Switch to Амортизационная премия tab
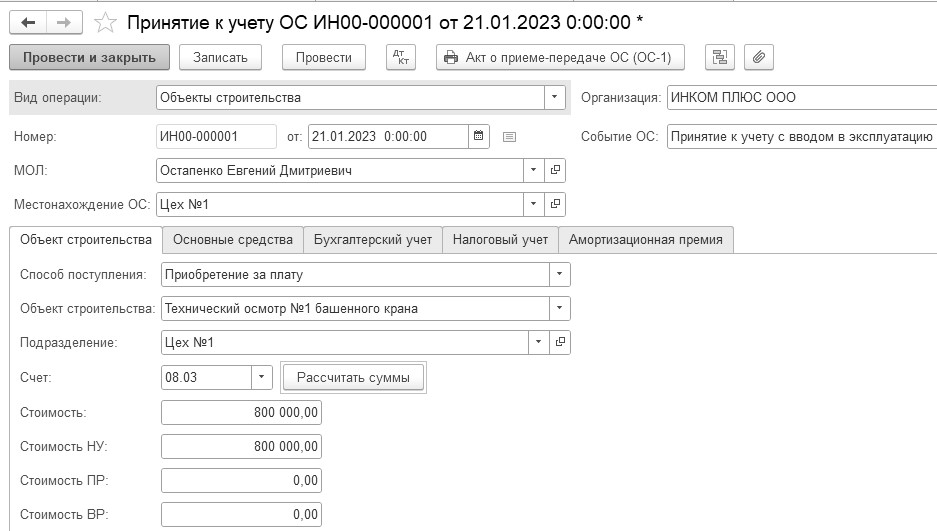This screenshot has width=937, height=531. click(x=645, y=240)
